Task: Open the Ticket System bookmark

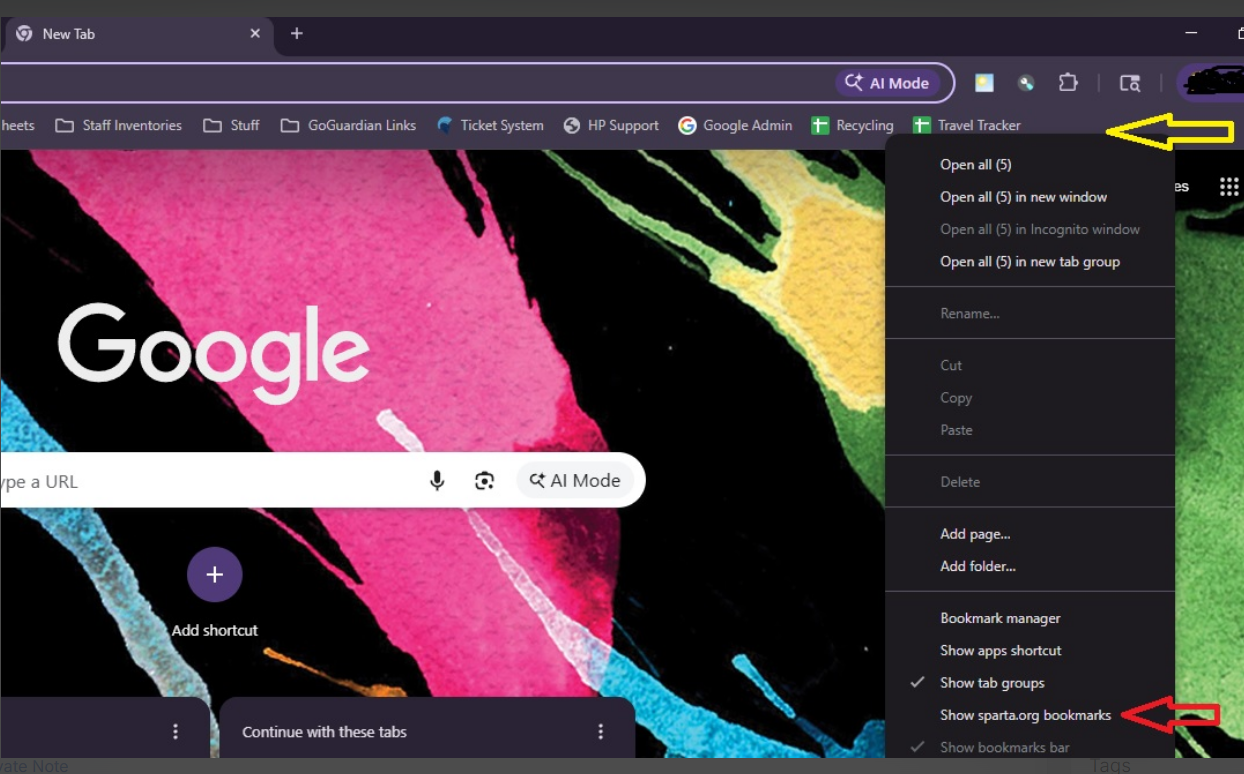Action: 490,125
